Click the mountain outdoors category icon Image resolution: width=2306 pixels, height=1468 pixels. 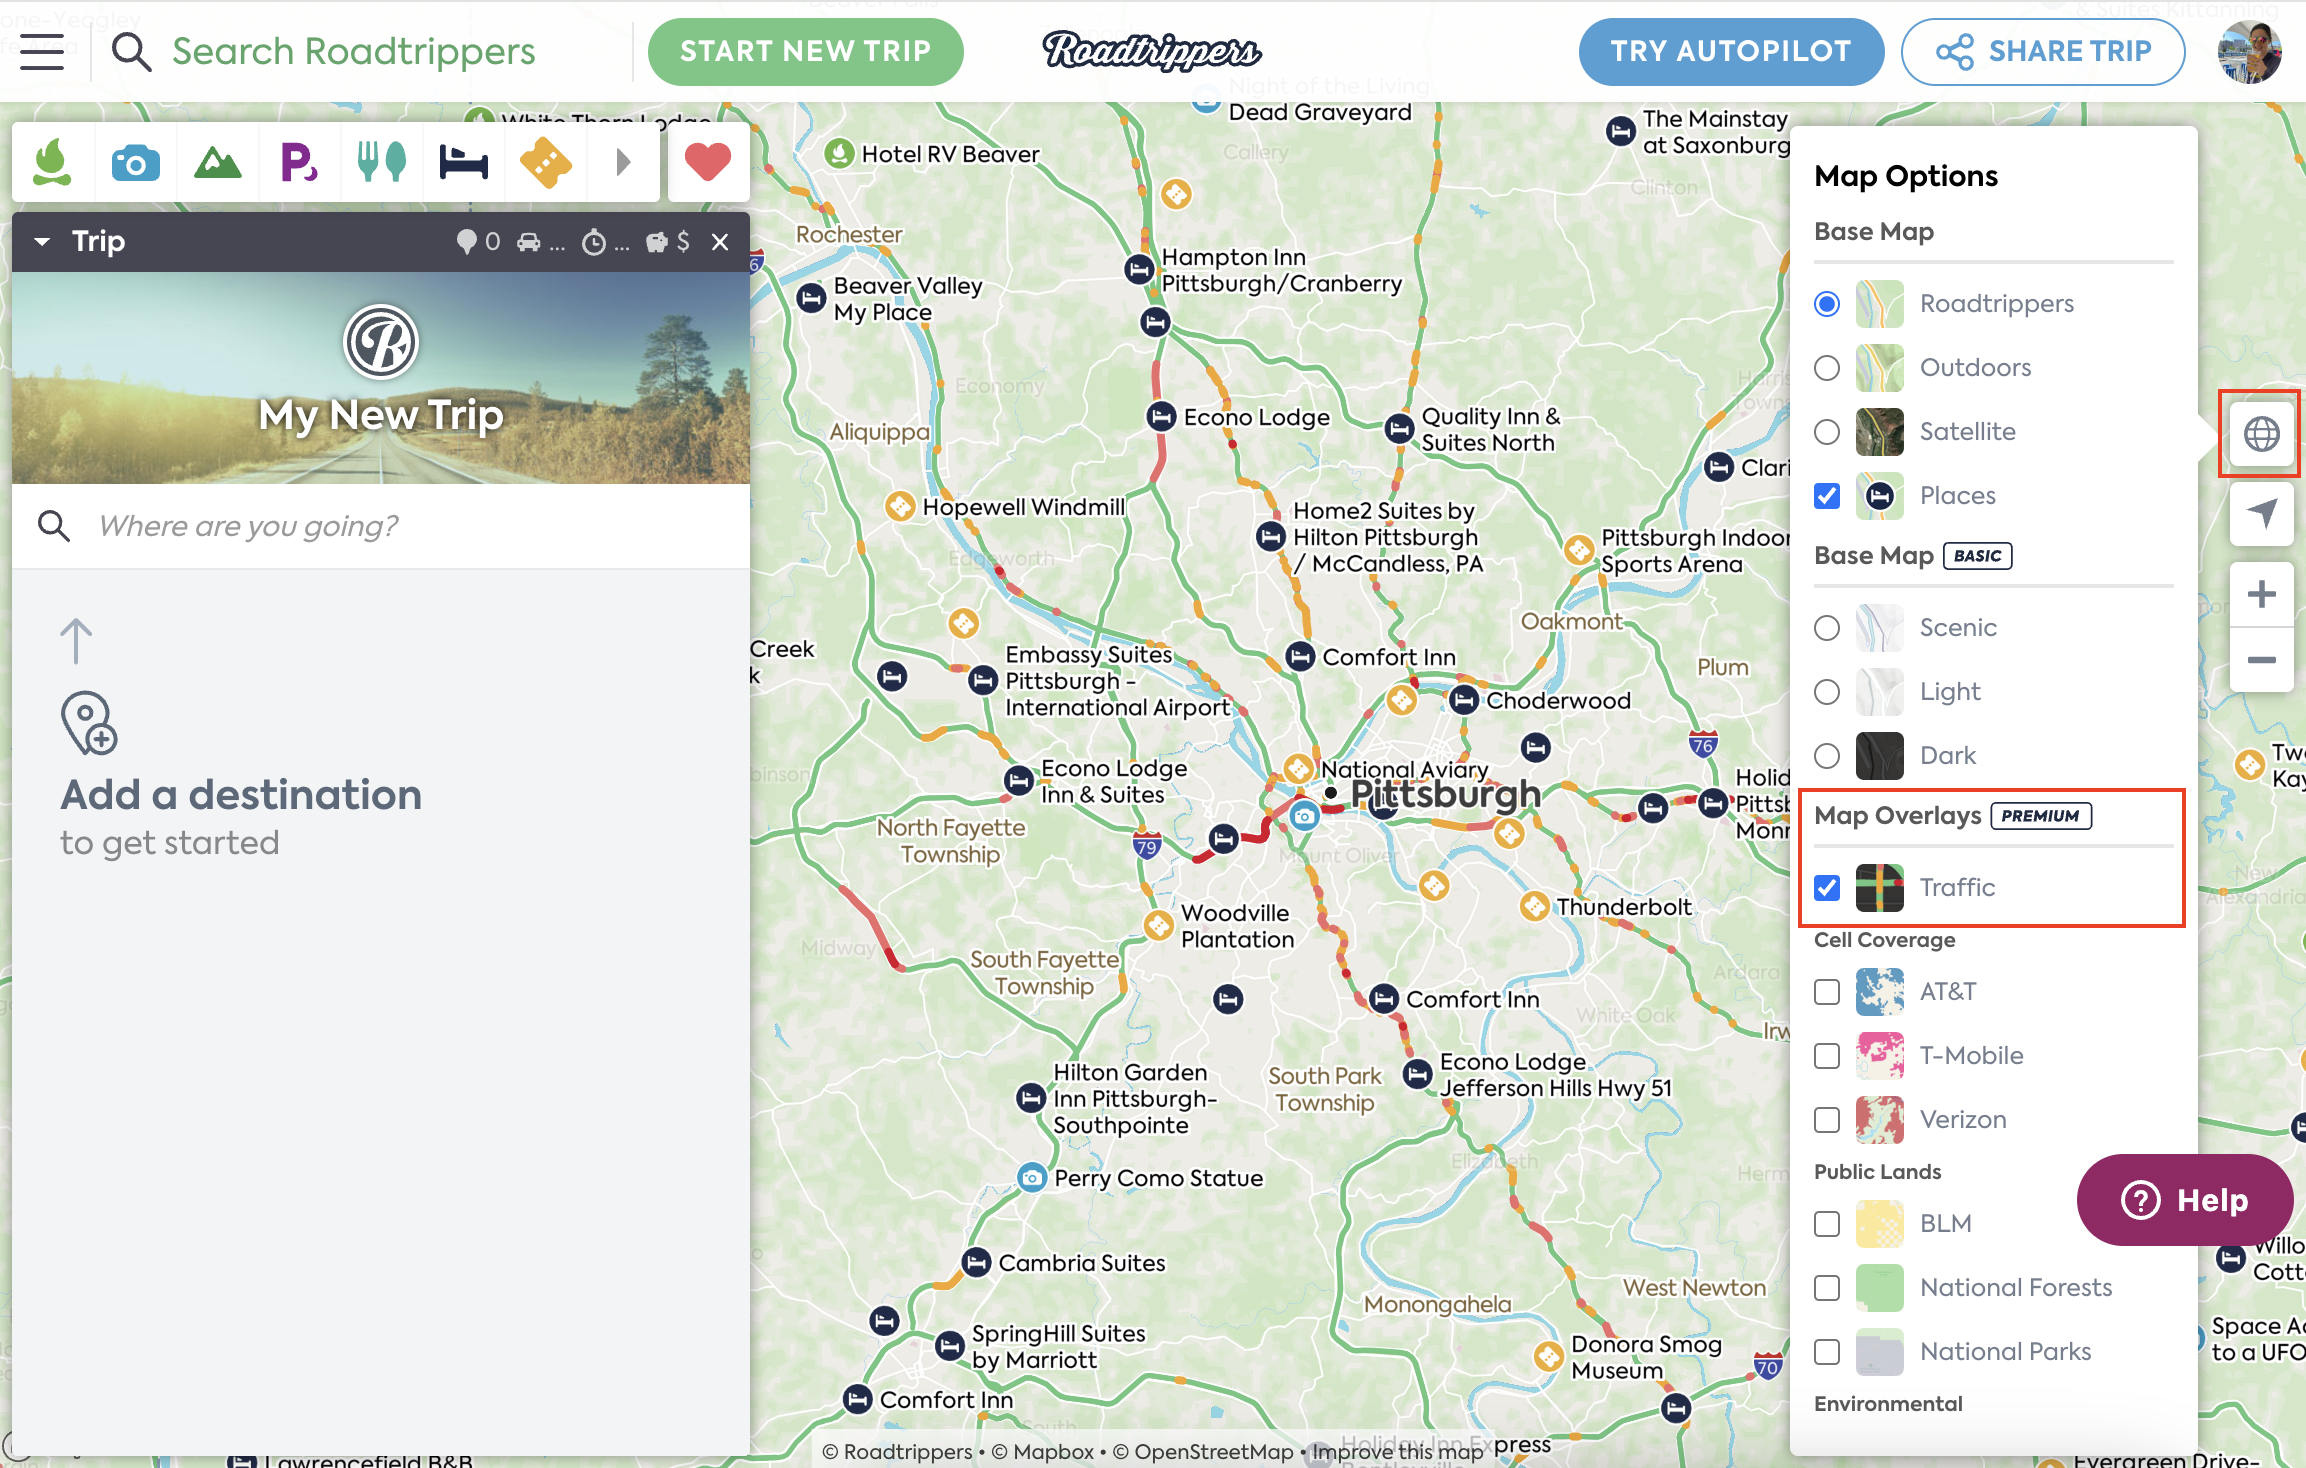click(218, 161)
